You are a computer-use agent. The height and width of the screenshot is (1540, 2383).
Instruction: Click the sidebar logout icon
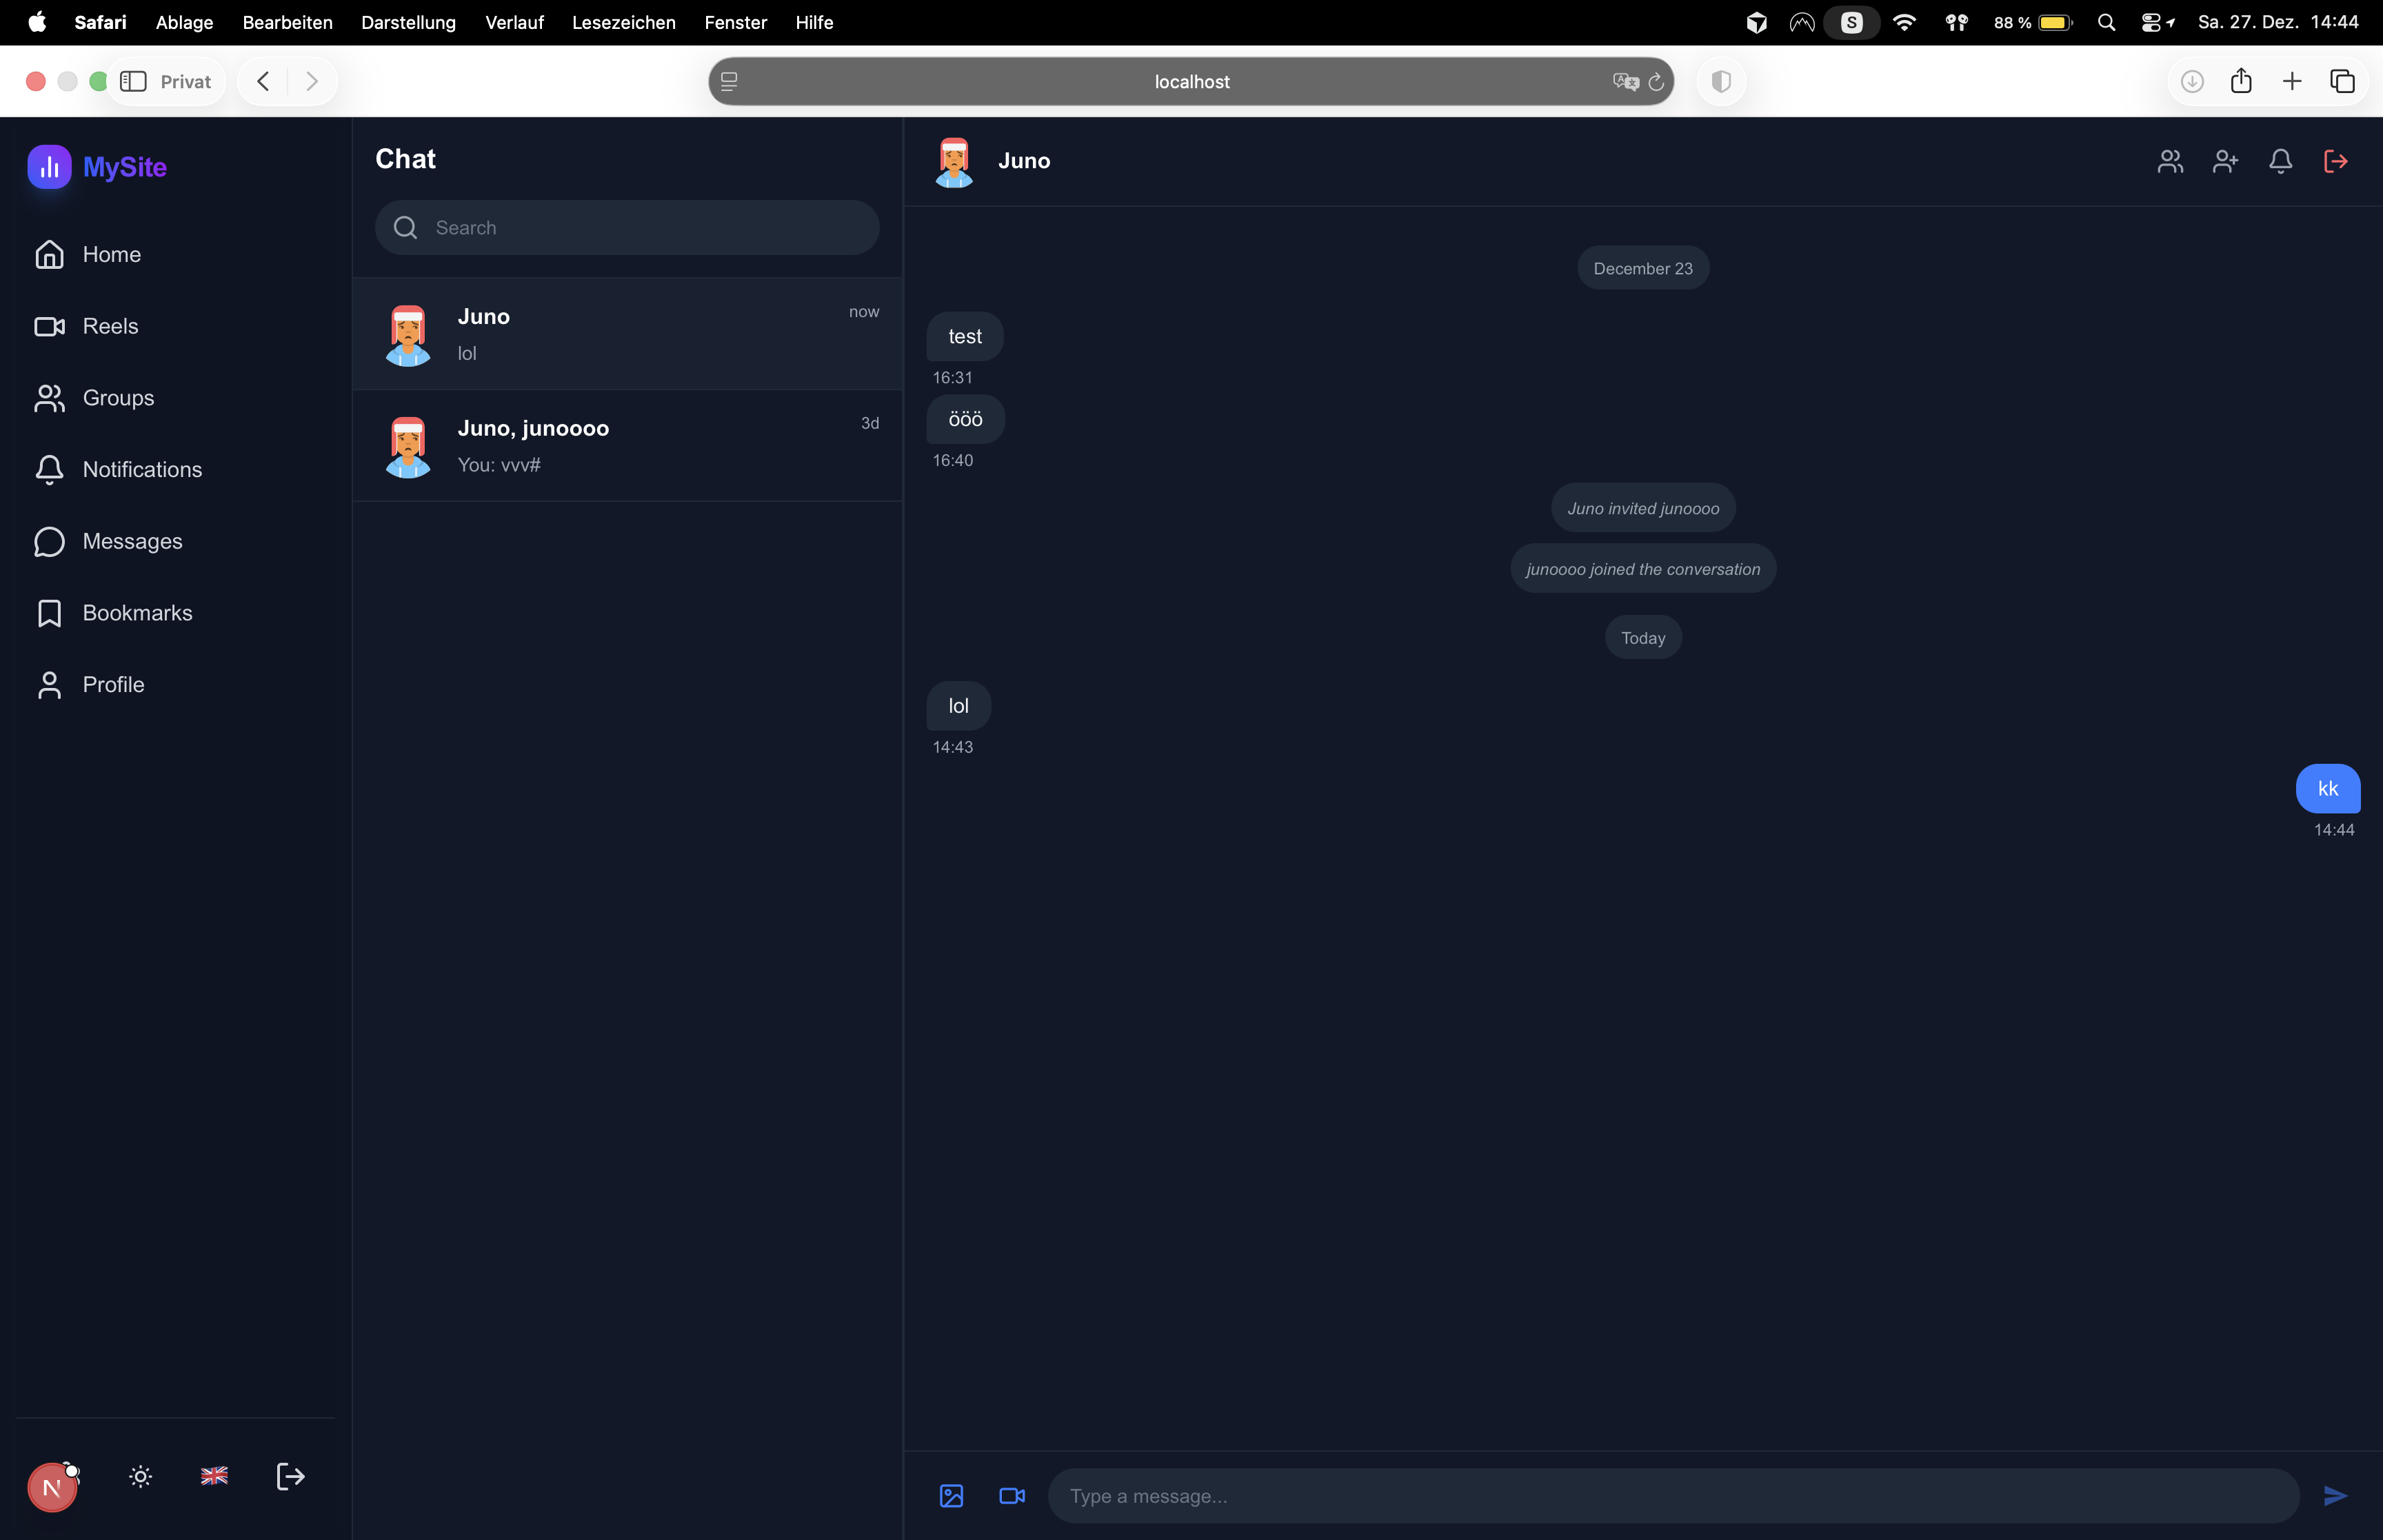(290, 1476)
